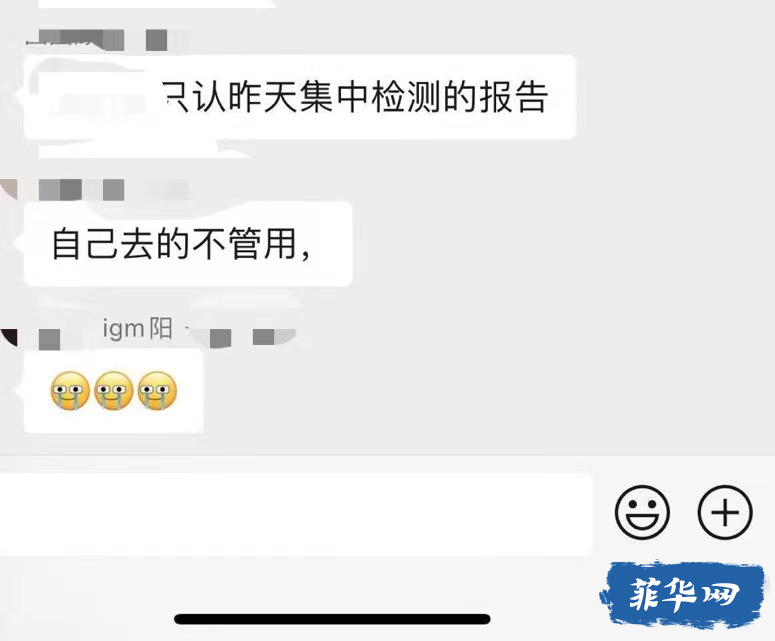Tap the pixelated text right of igm 阳
775x641 pixels.
tap(242, 337)
